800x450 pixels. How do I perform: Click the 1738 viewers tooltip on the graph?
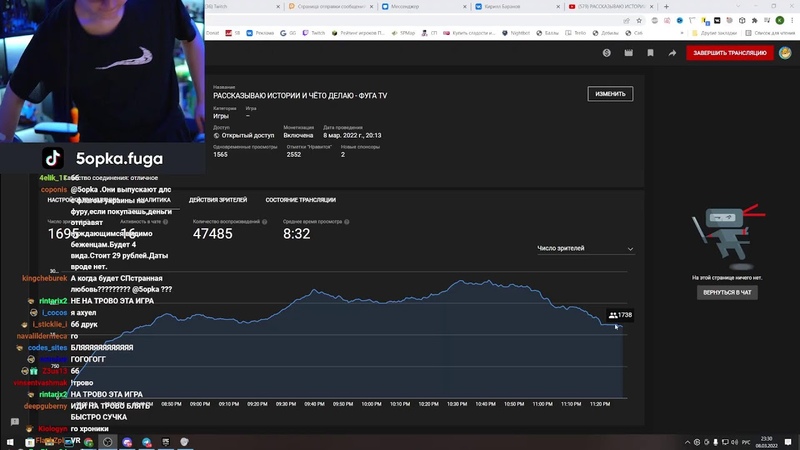click(620, 315)
